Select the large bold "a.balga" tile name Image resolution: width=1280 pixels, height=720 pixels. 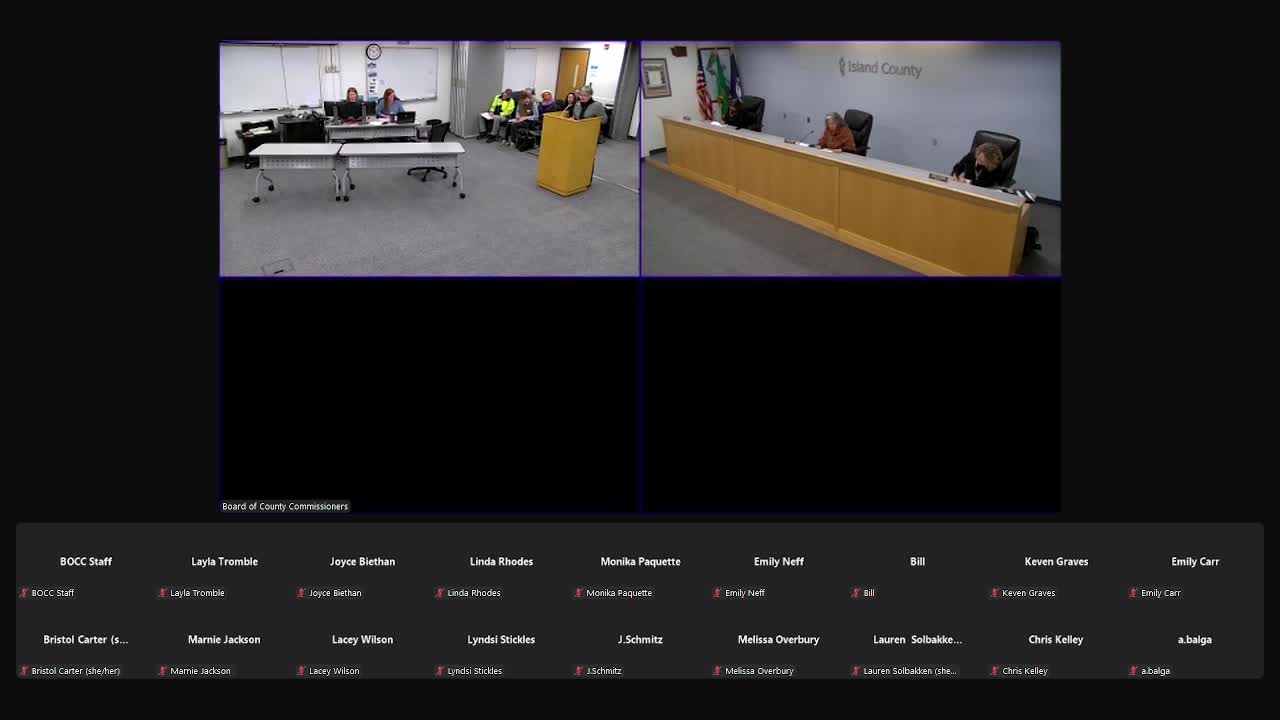1194,640
